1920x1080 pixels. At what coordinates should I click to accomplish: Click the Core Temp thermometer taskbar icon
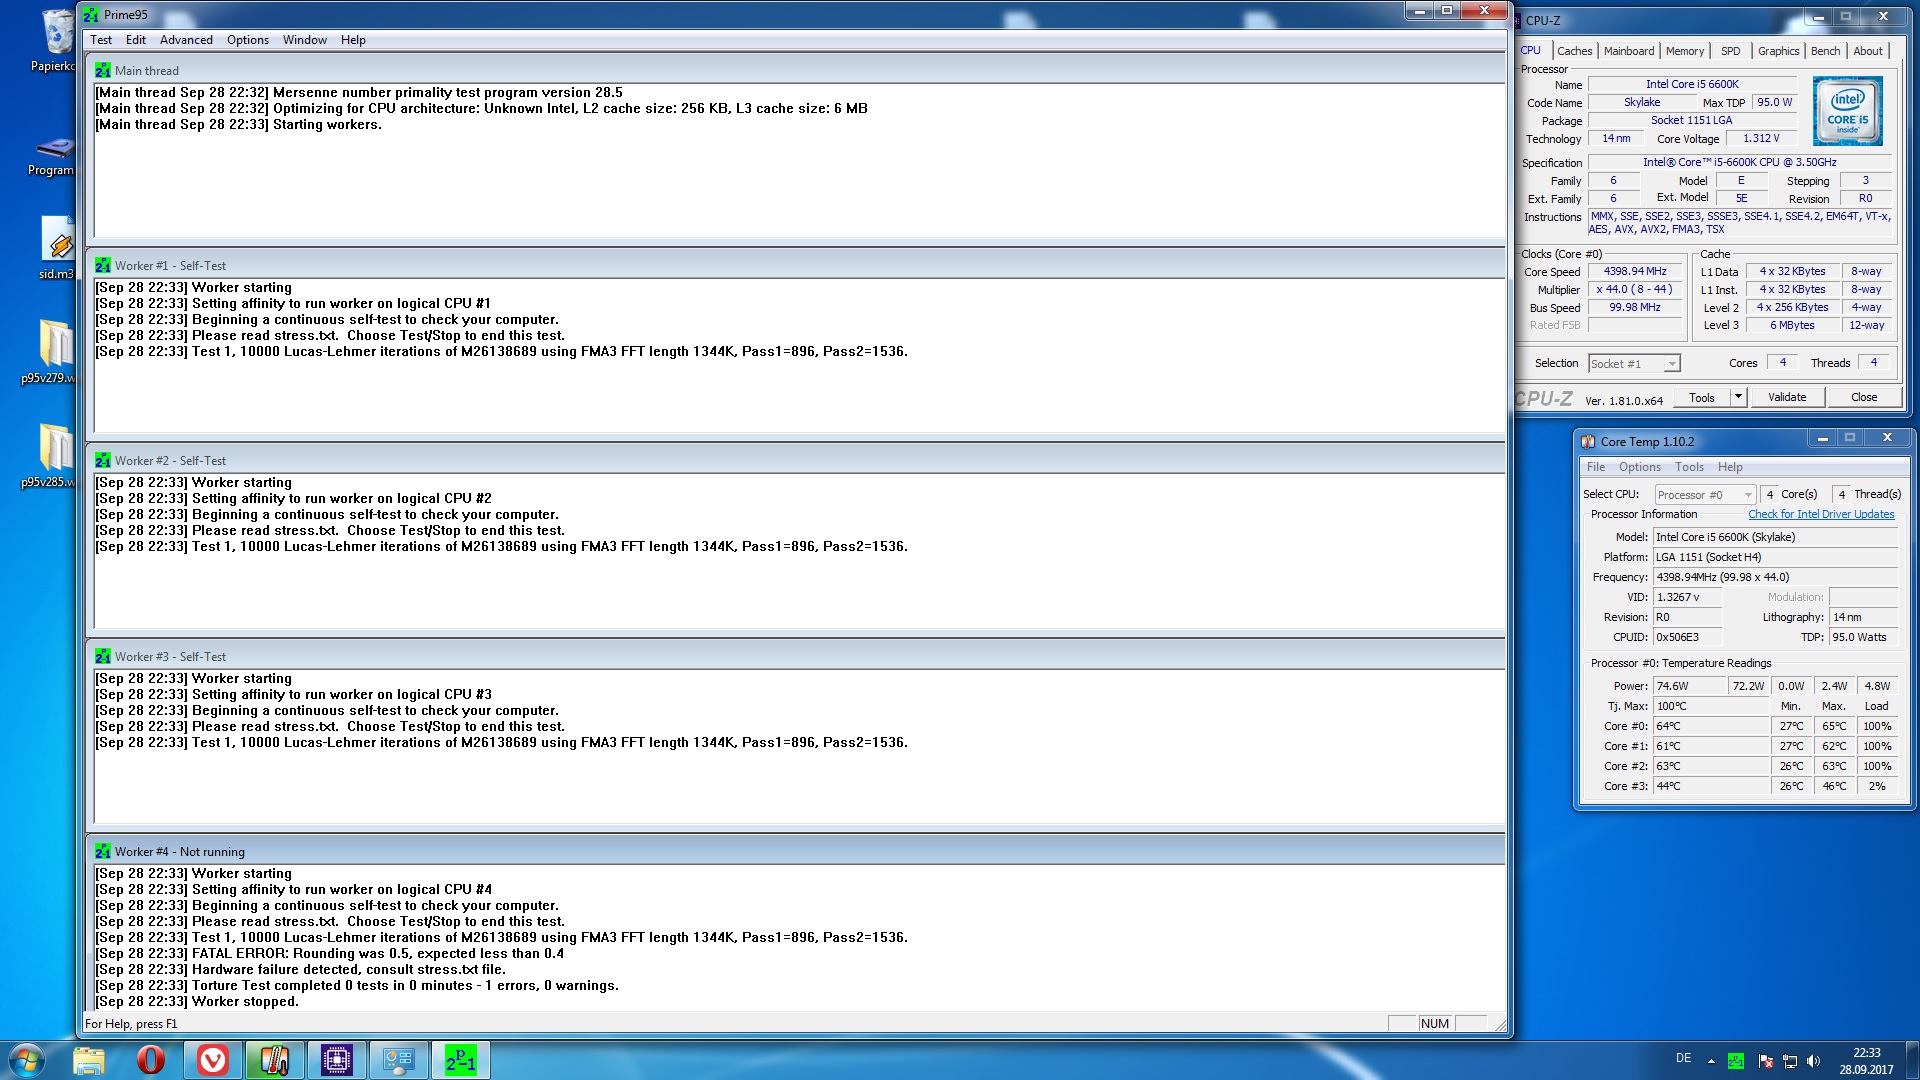pos(274,1060)
